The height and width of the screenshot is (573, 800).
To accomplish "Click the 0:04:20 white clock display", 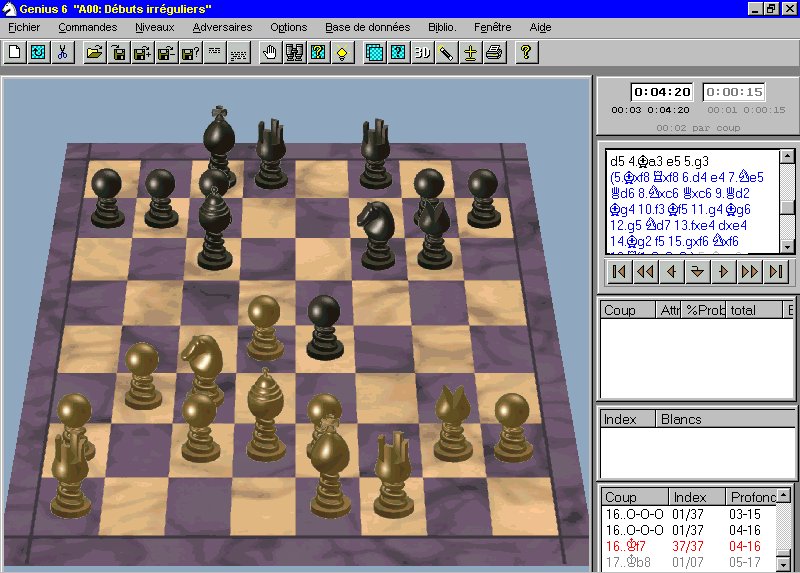I will pos(662,92).
